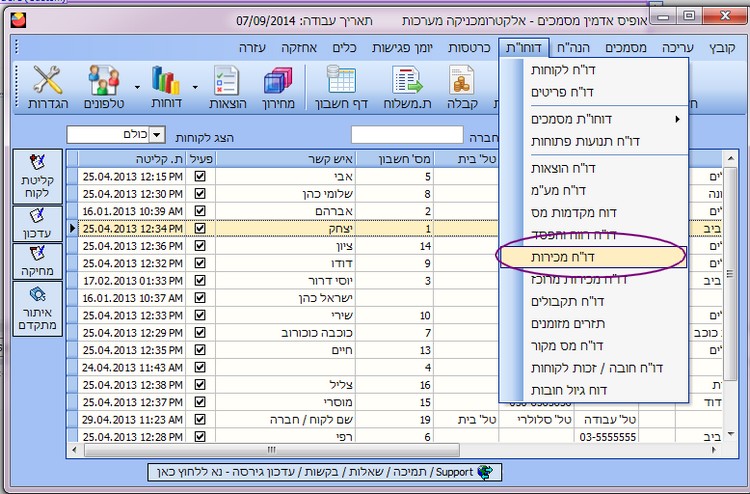The height and width of the screenshot is (494, 750).
Task: Toggle active checkbox in יוסי דרור row
Action: tap(200, 280)
